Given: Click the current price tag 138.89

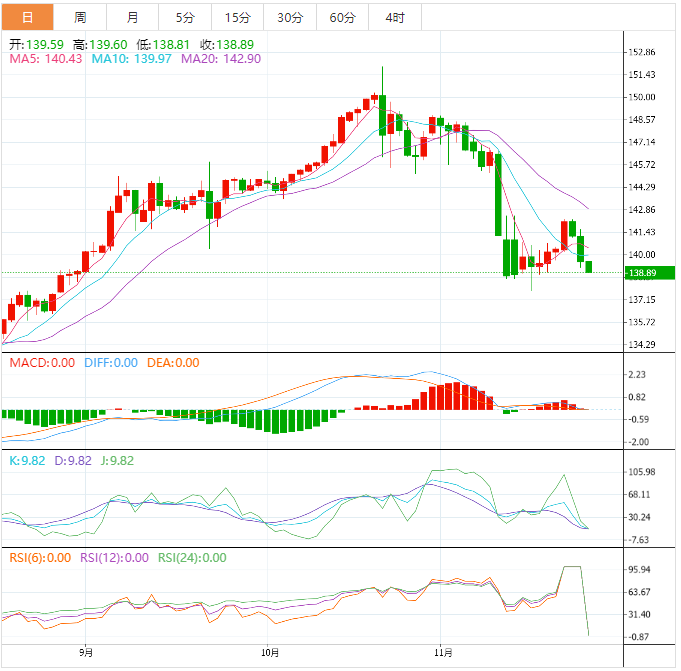Looking at the screenshot, I should [640, 273].
